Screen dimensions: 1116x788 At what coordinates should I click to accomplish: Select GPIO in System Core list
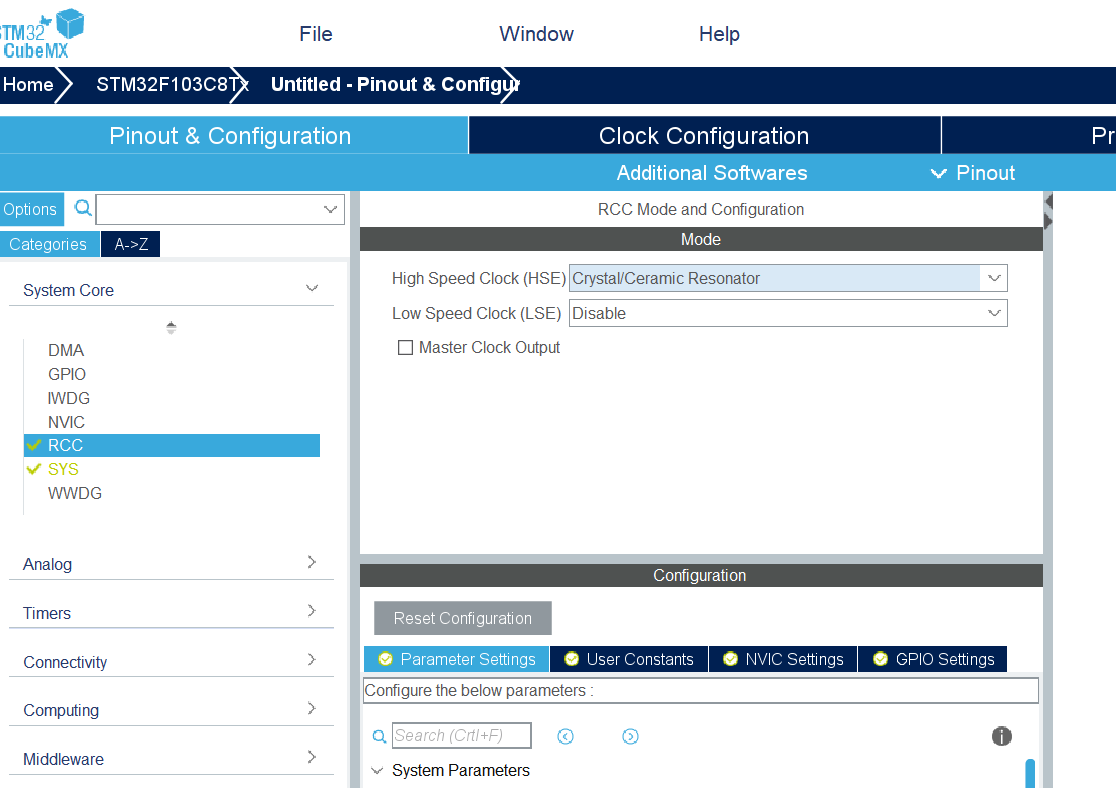[67, 374]
